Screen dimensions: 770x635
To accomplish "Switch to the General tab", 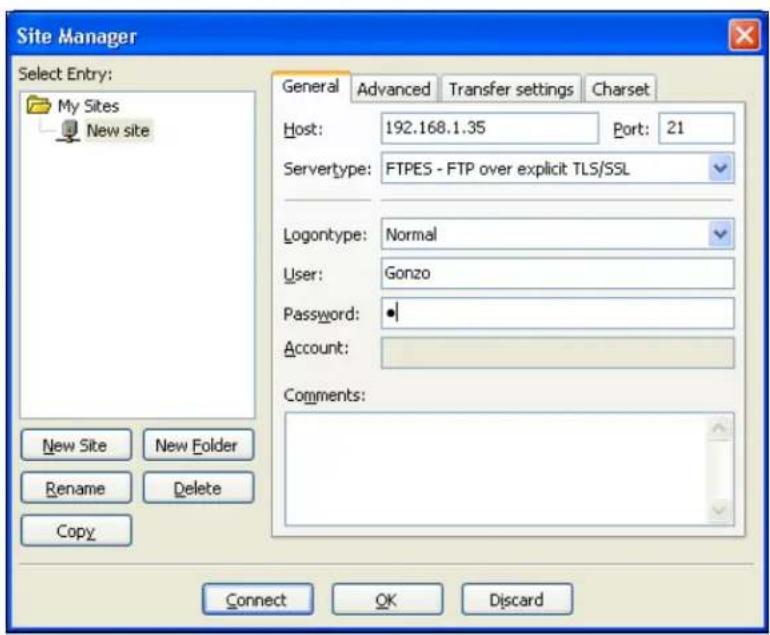I will coord(310,87).
